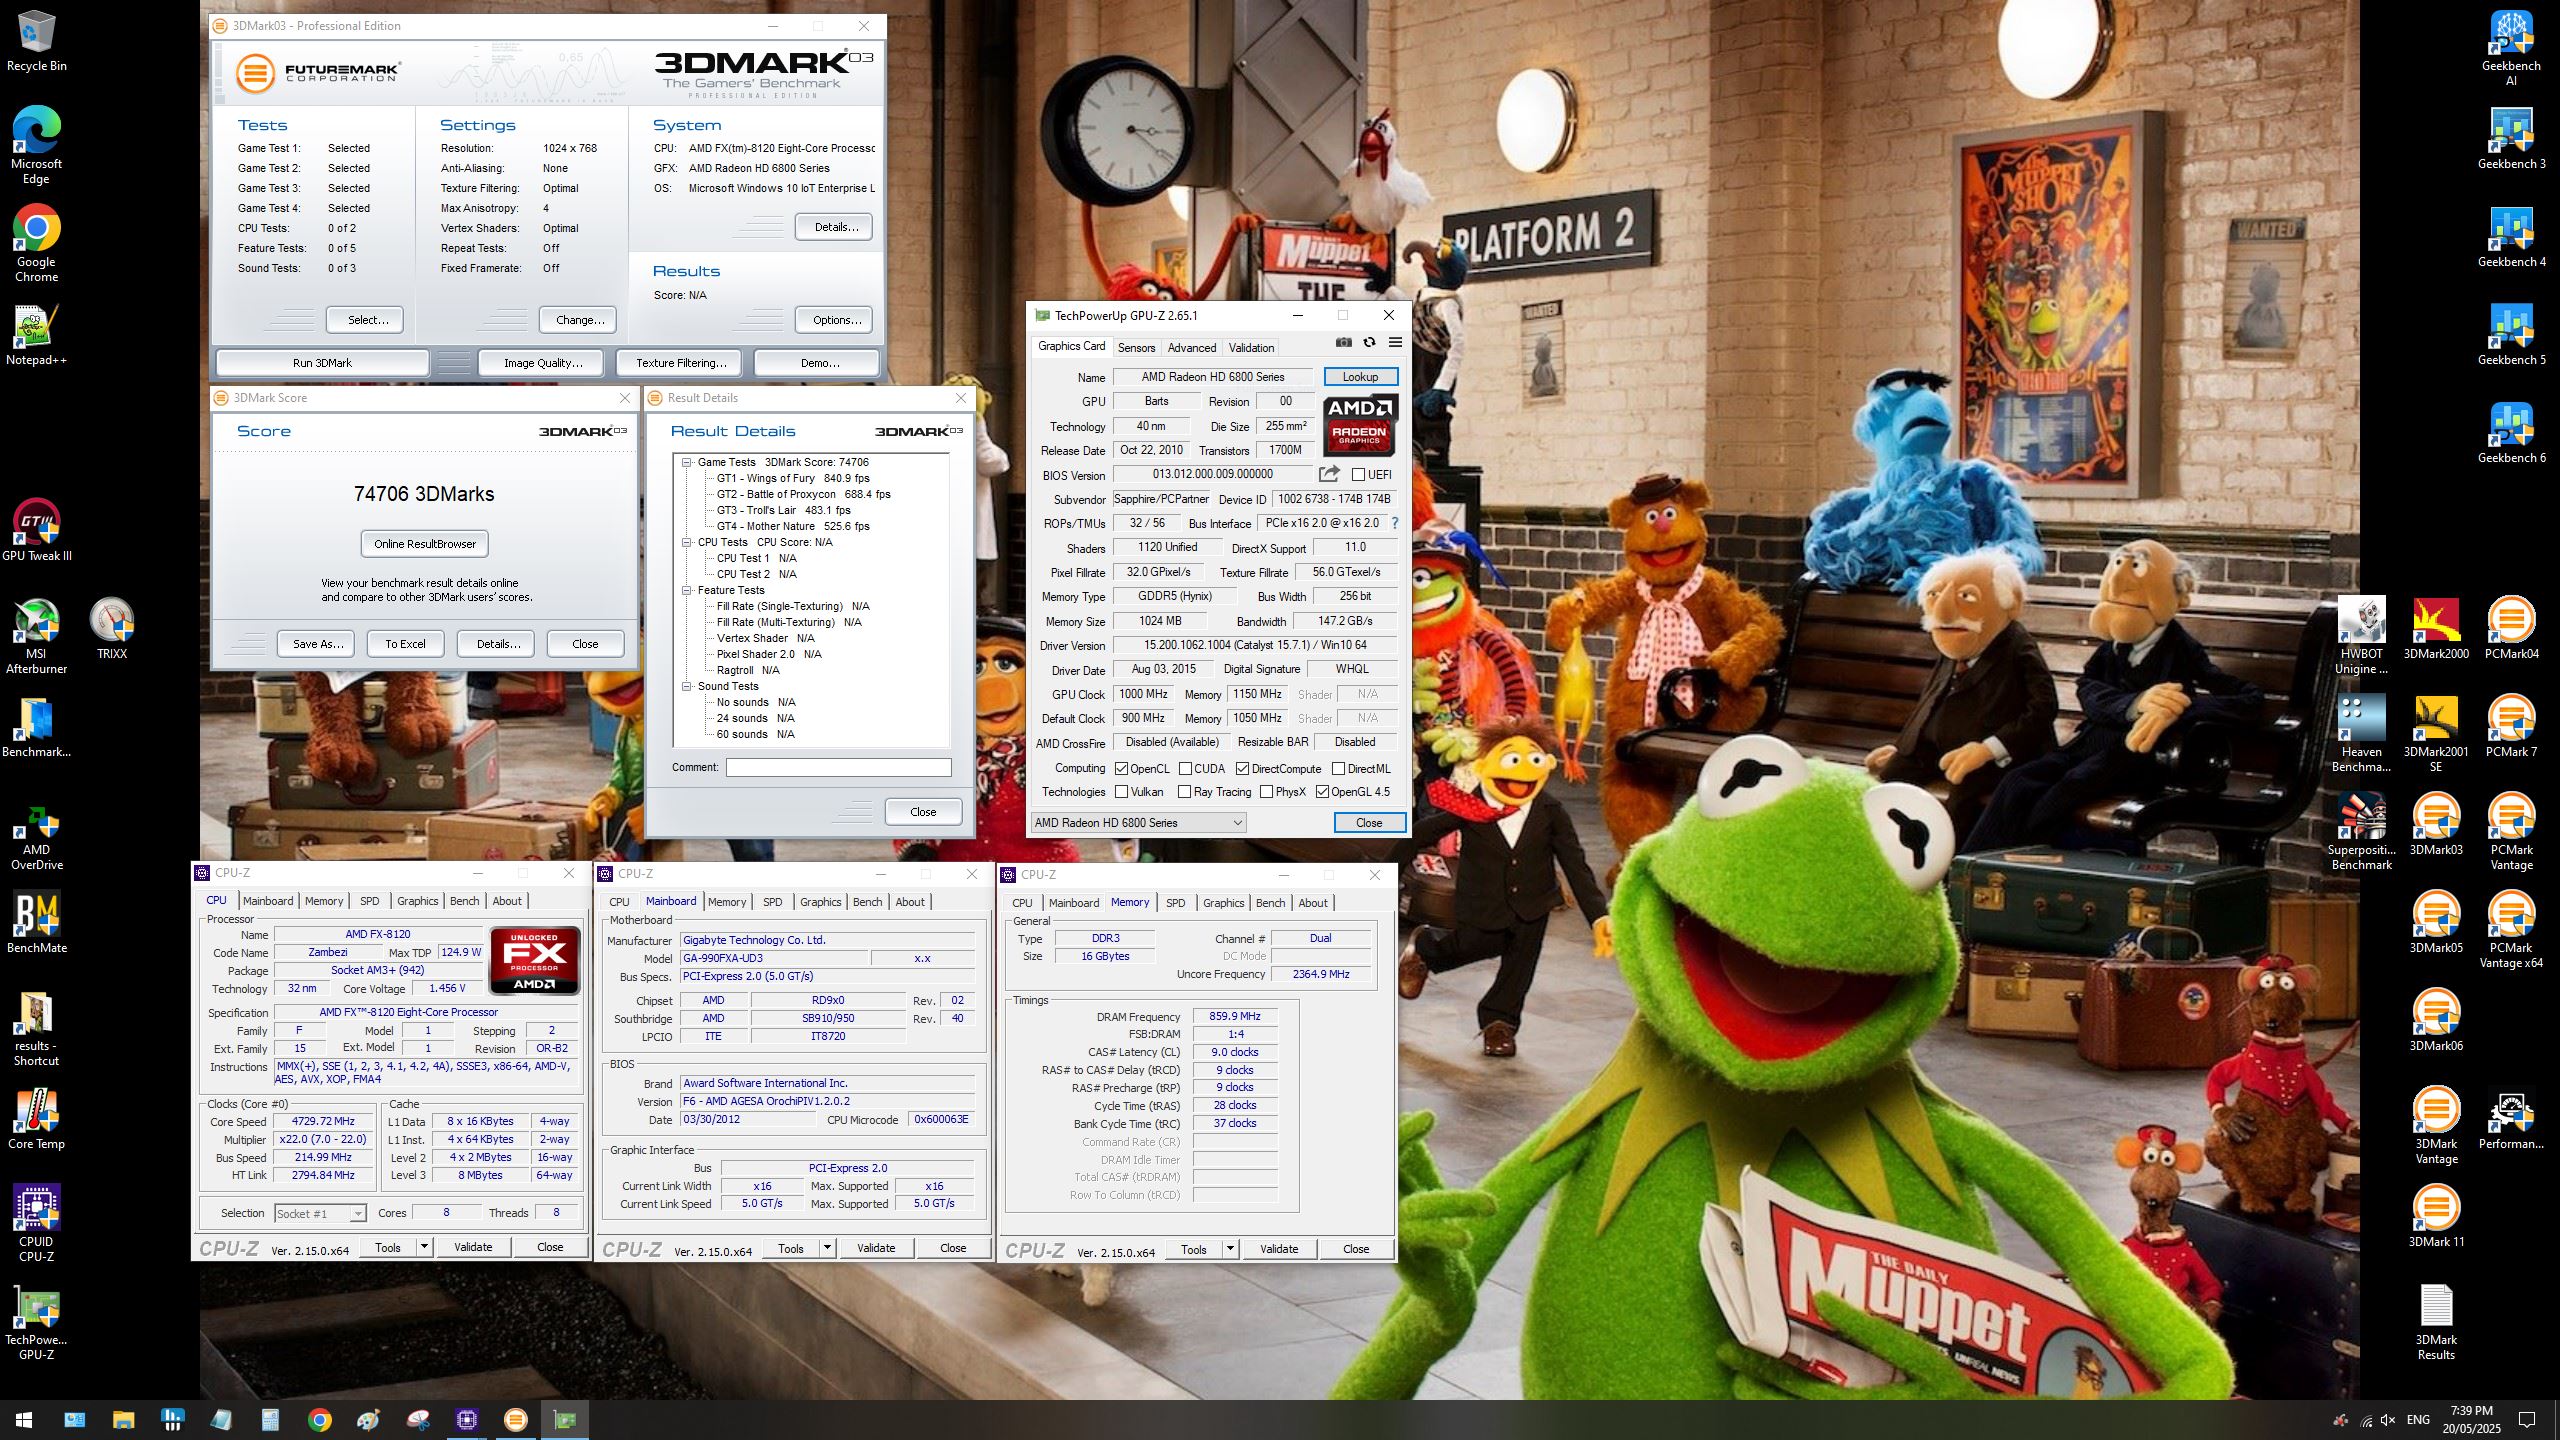Collapse Sound Tests tree node
This screenshot has width=2560, height=1440.
(687, 687)
